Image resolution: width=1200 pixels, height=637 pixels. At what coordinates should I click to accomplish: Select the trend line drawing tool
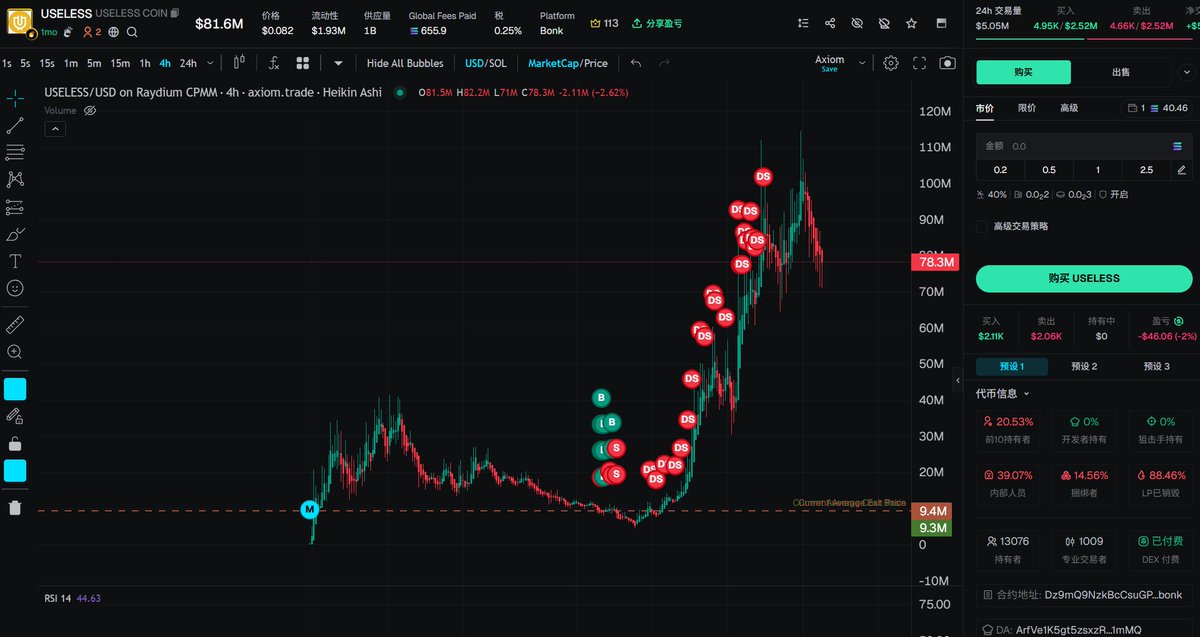(x=15, y=126)
